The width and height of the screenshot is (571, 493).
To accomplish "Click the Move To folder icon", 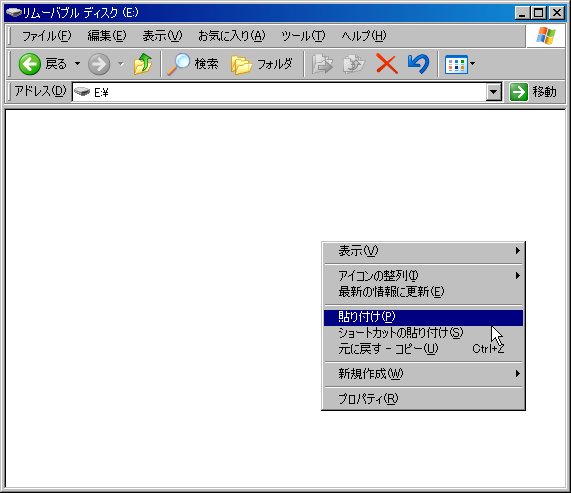I will pyautogui.click(x=322, y=64).
